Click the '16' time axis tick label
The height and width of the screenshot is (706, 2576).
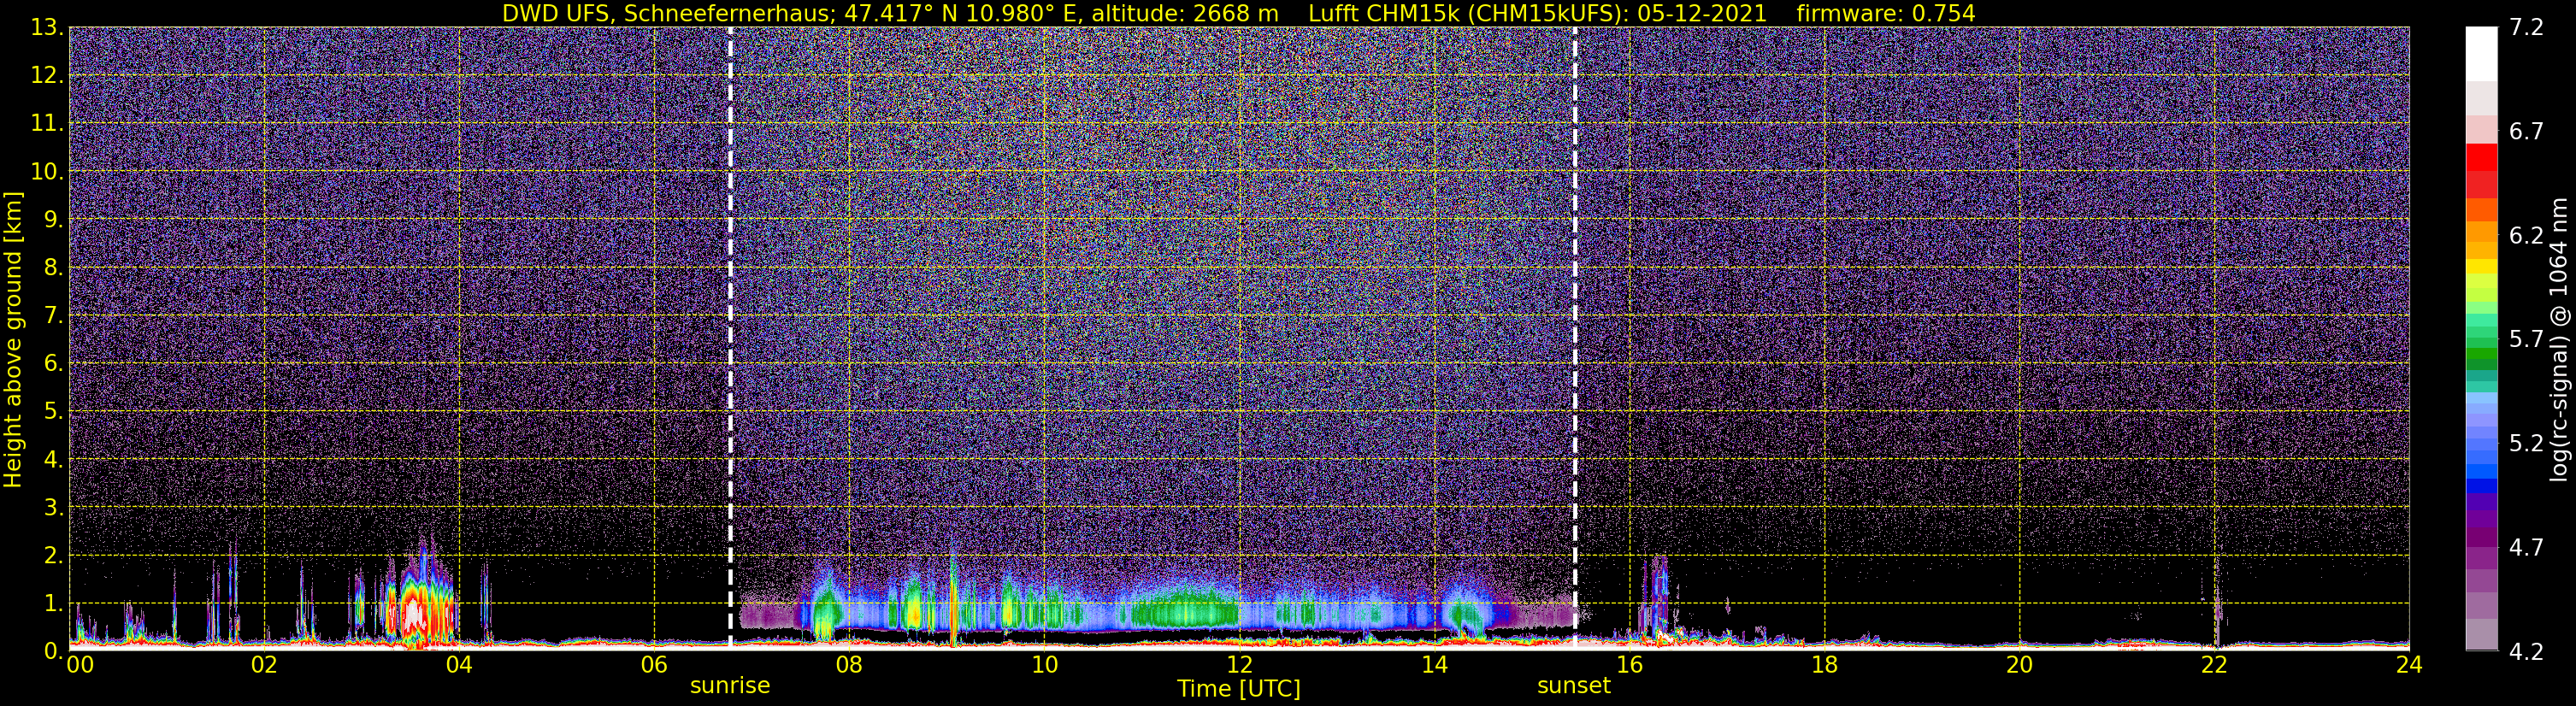tap(1629, 665)
